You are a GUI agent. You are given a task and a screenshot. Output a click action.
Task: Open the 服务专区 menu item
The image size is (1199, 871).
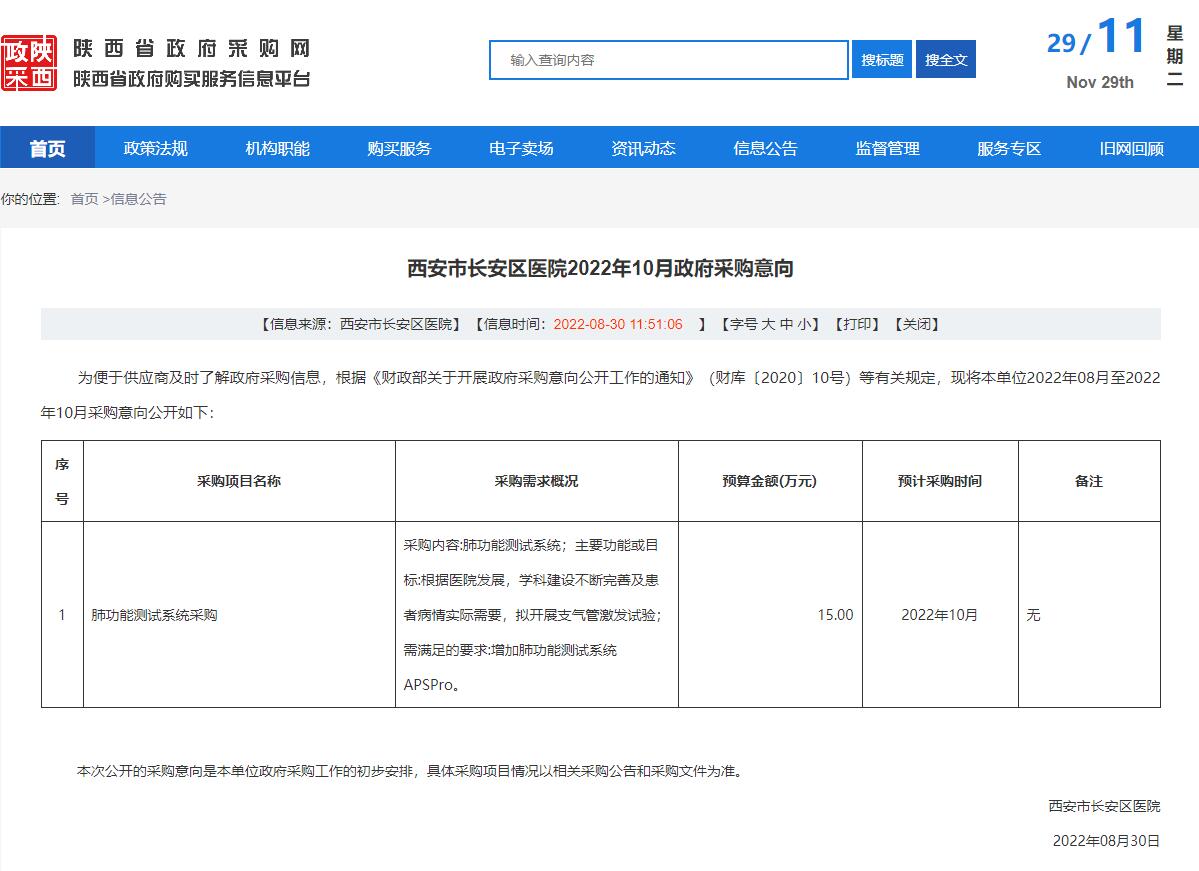(1009, 149)
